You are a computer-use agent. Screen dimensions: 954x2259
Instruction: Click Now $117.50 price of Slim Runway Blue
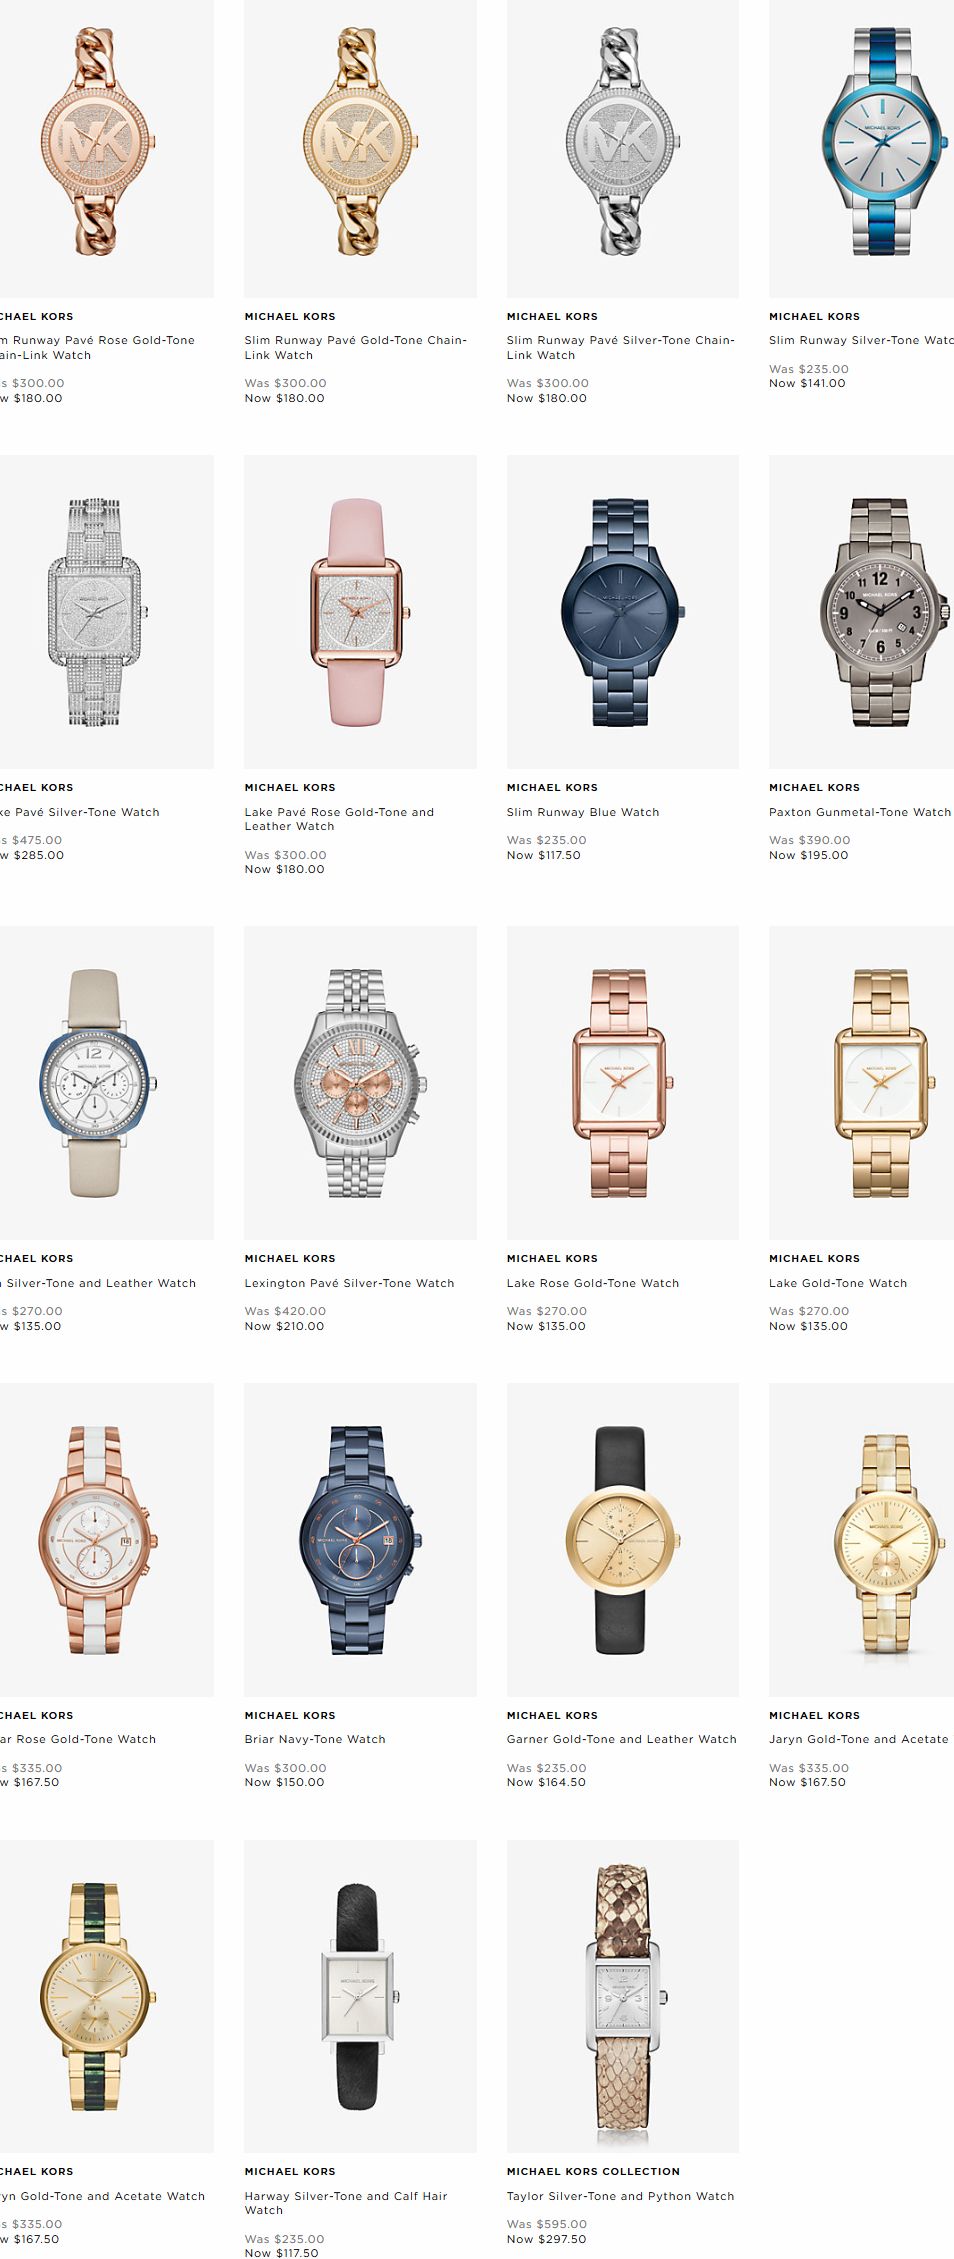click(543, 855)
